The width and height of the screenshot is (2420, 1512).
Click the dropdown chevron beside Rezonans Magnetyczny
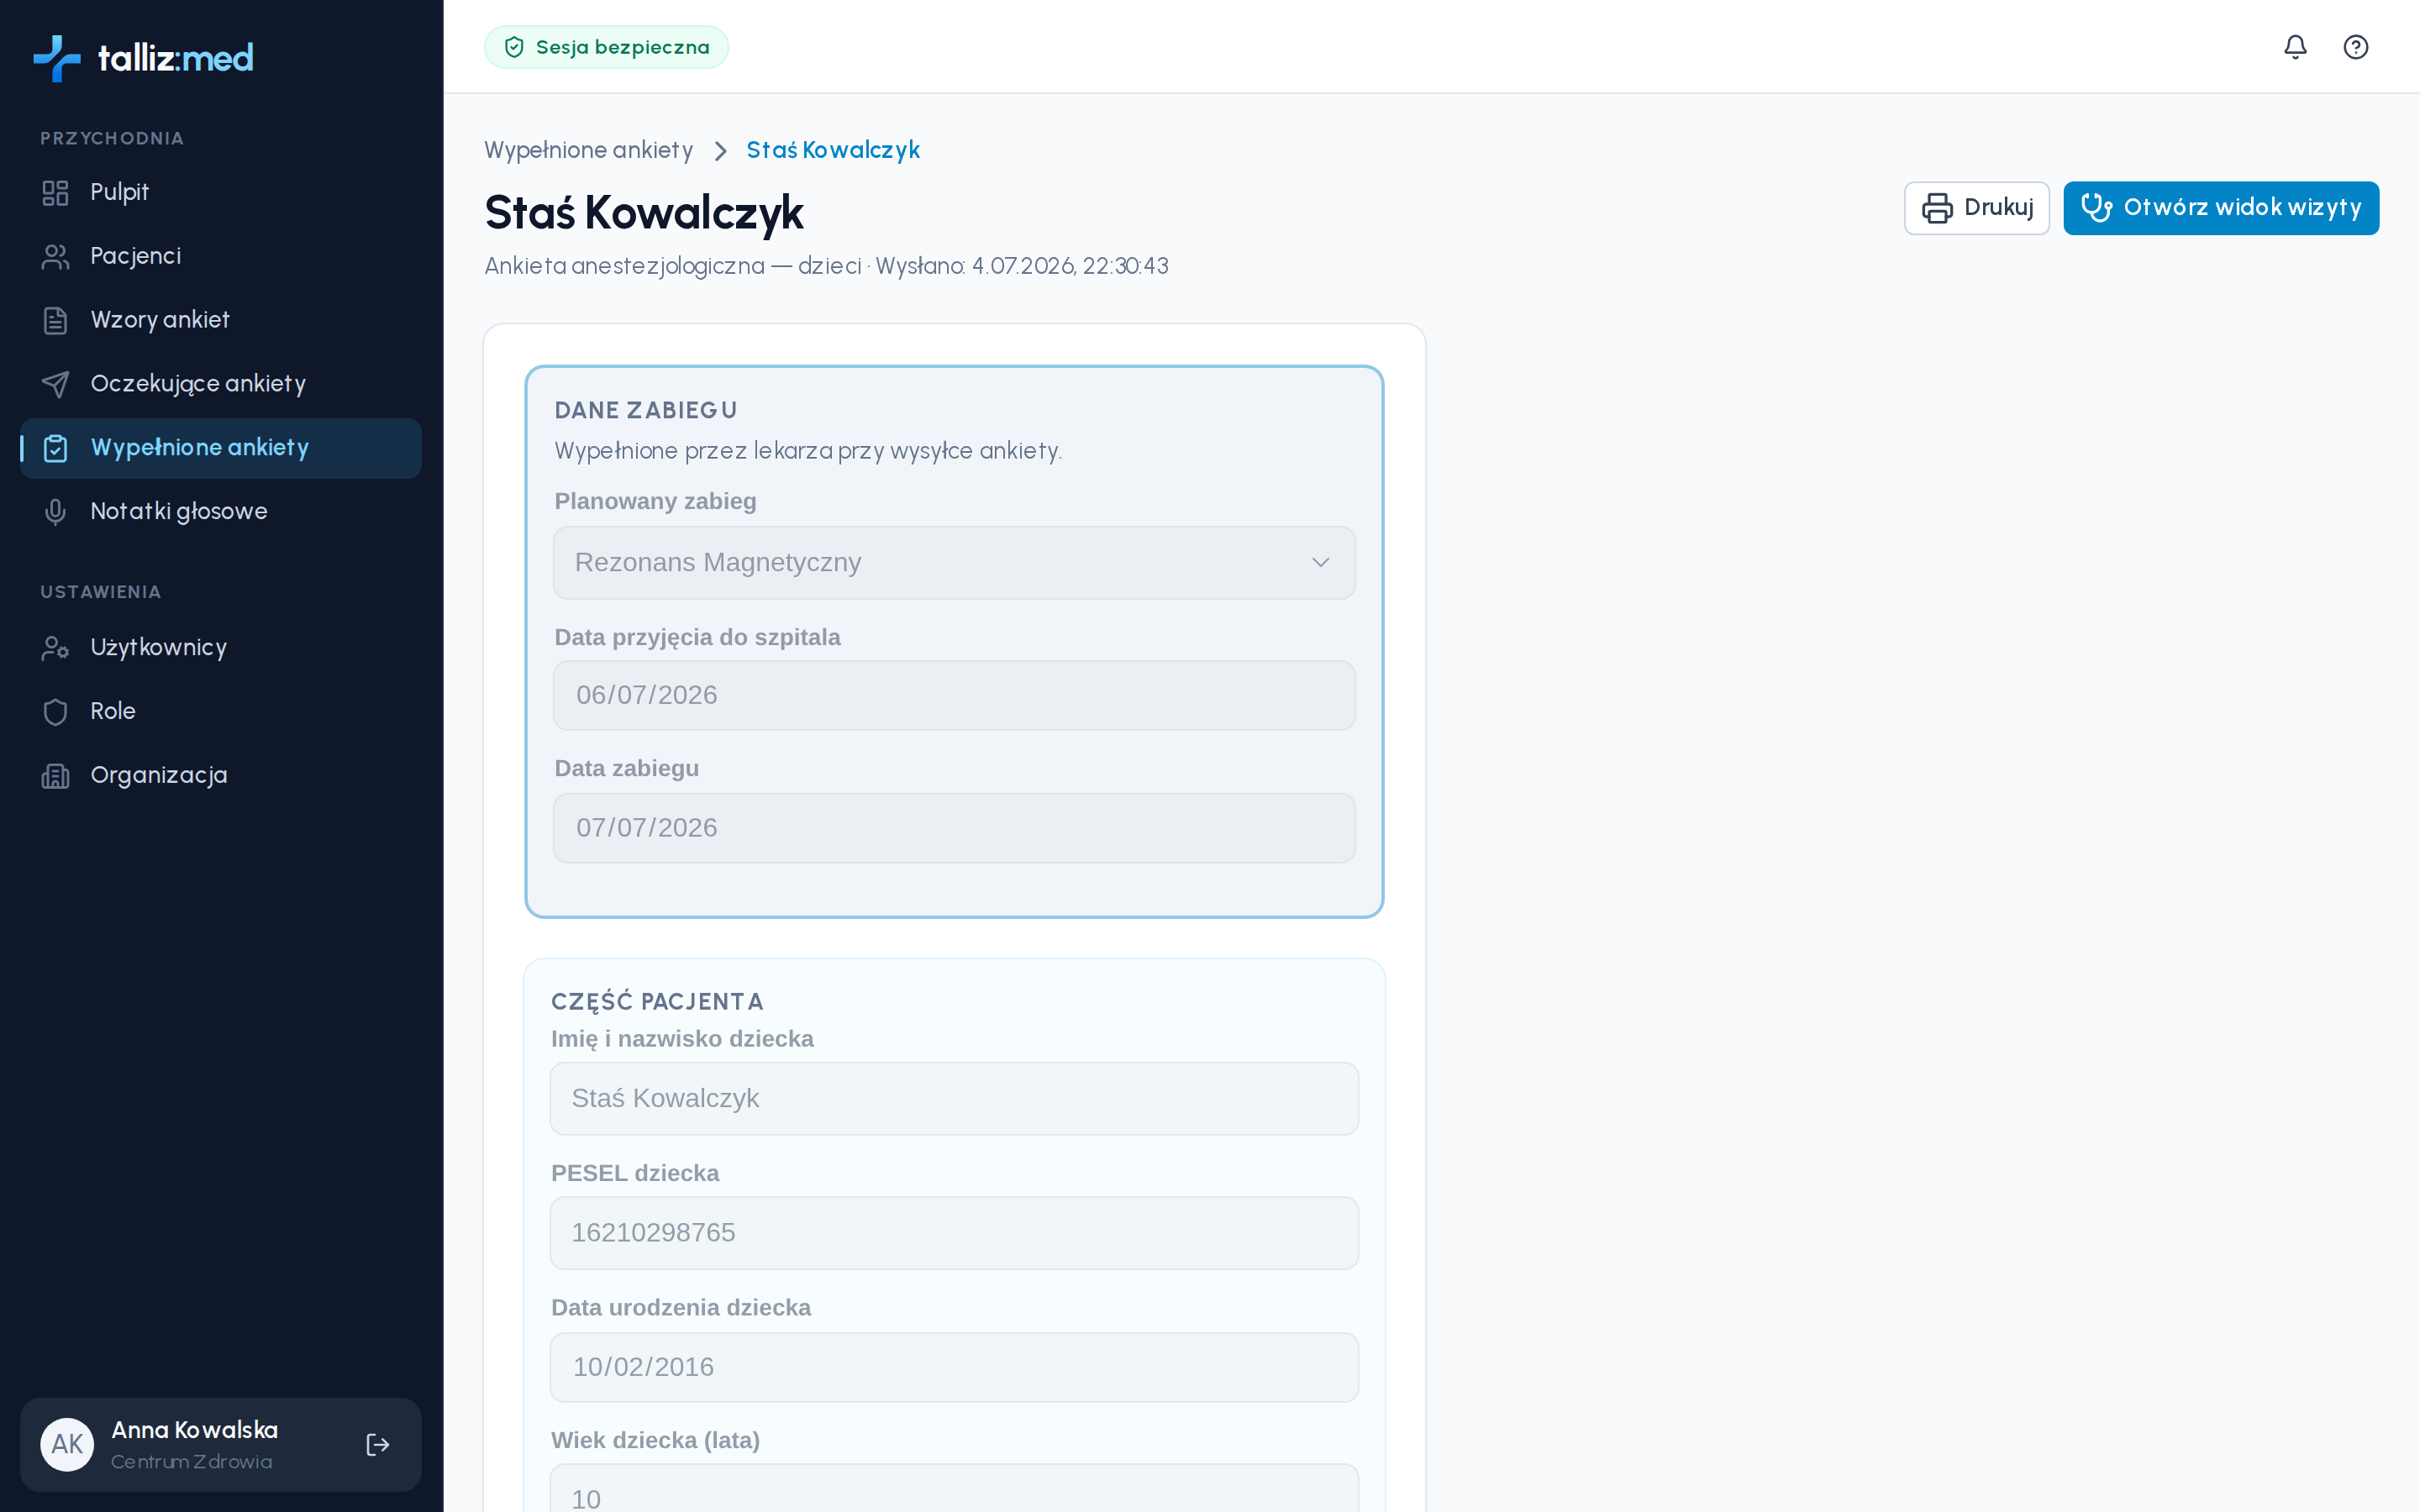coord(1320,563)
